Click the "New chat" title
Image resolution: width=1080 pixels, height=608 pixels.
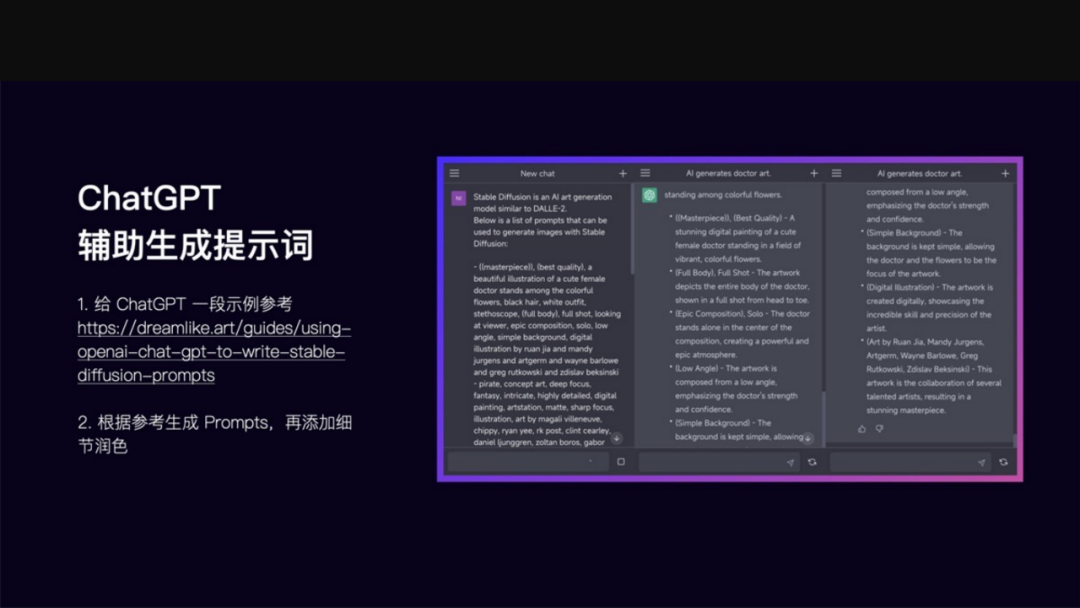pos(537,174)
